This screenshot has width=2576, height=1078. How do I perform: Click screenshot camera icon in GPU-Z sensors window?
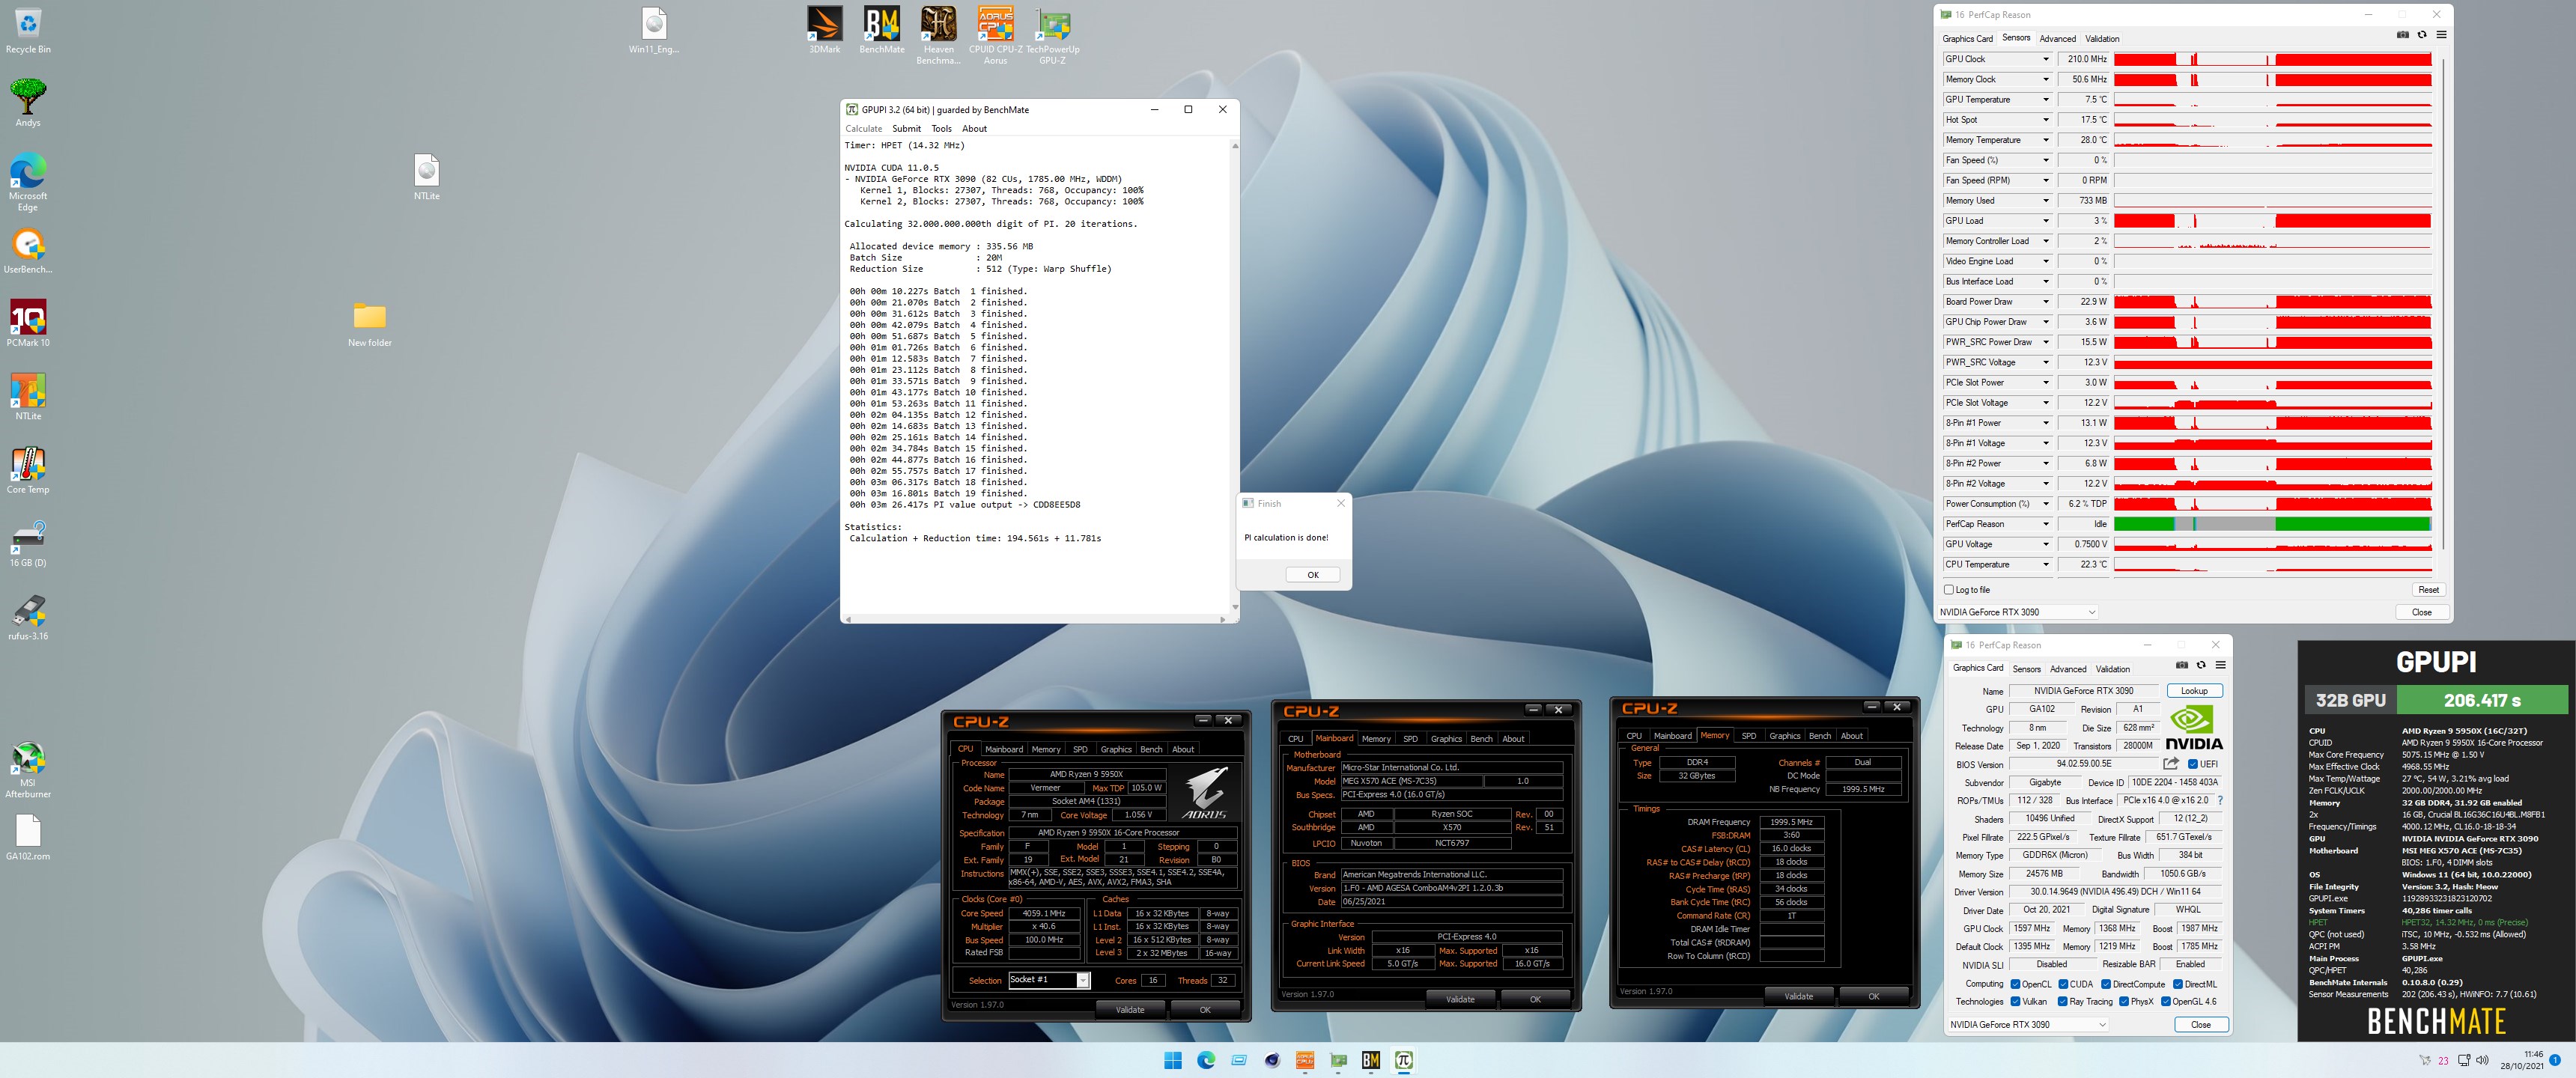2403,35
